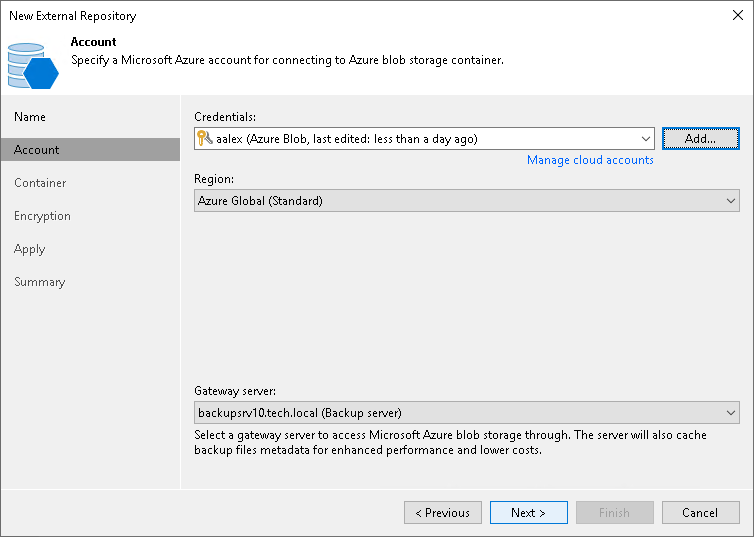Click the aalex credentials selection field
The width and height of the screenshot is (754, 537).
pos(420,139)
